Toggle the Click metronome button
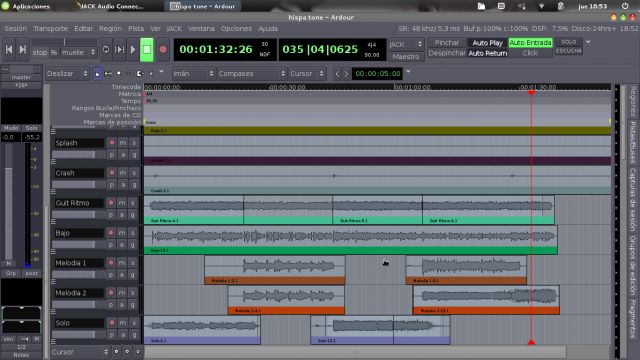 click(x=530, y=53)
